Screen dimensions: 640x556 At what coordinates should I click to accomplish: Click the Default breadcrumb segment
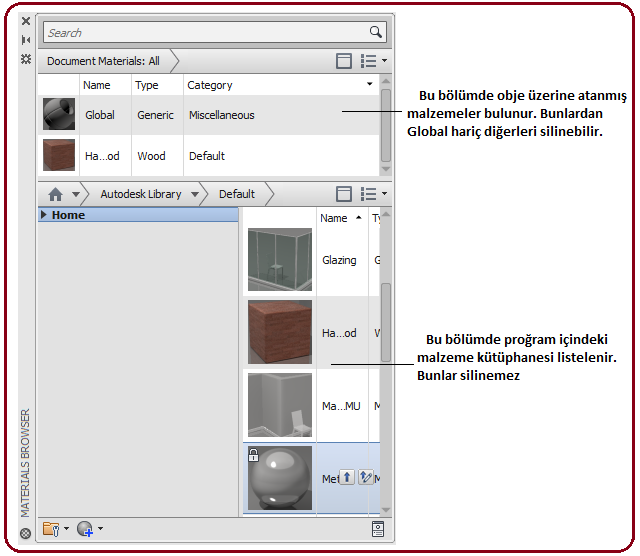(237, 194)
